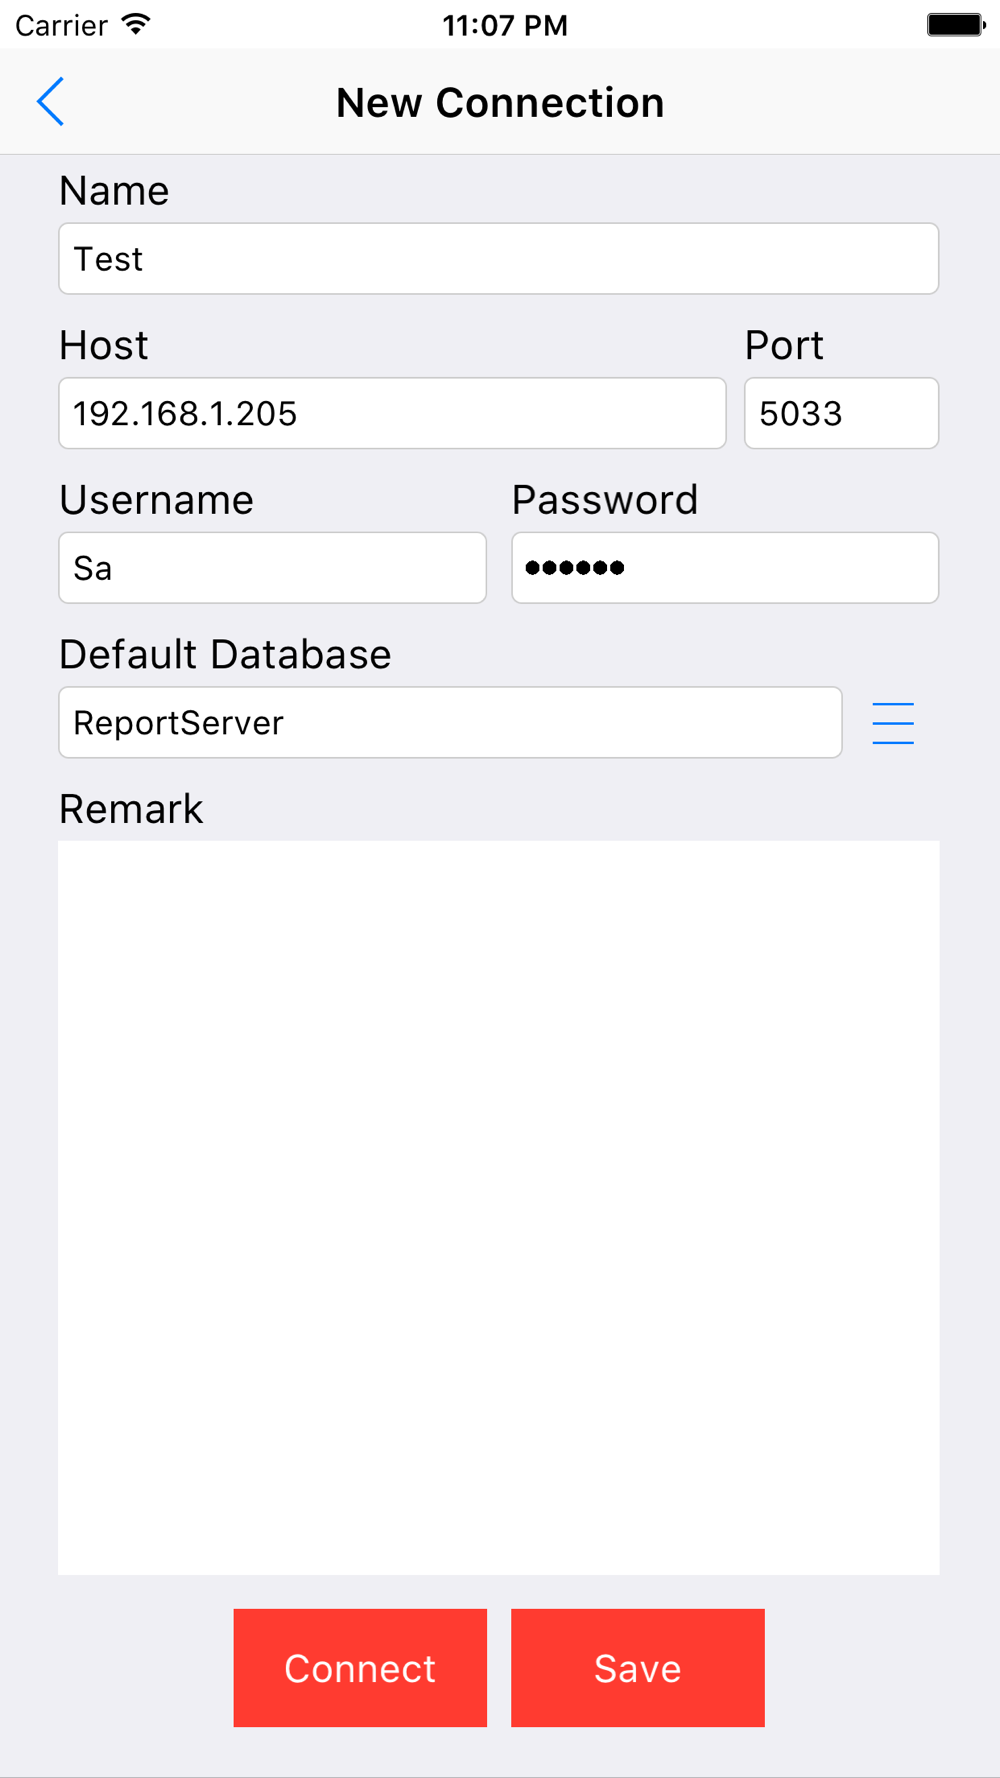Tap the Wi-Fi status icon
Screen dimensions: 1000x1778
pyautogui.click(x=136, y=24)
